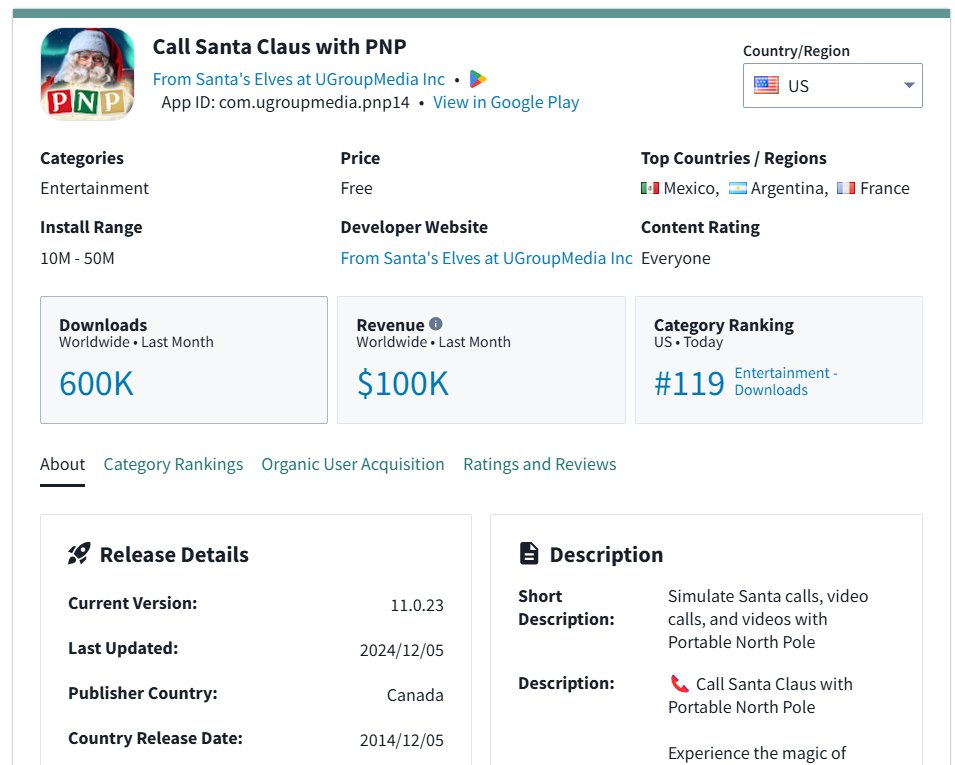Image resolution: width=955 pixels, height=765 pixels.
Task: Select the About tab
Action: [x=62, y=464]
